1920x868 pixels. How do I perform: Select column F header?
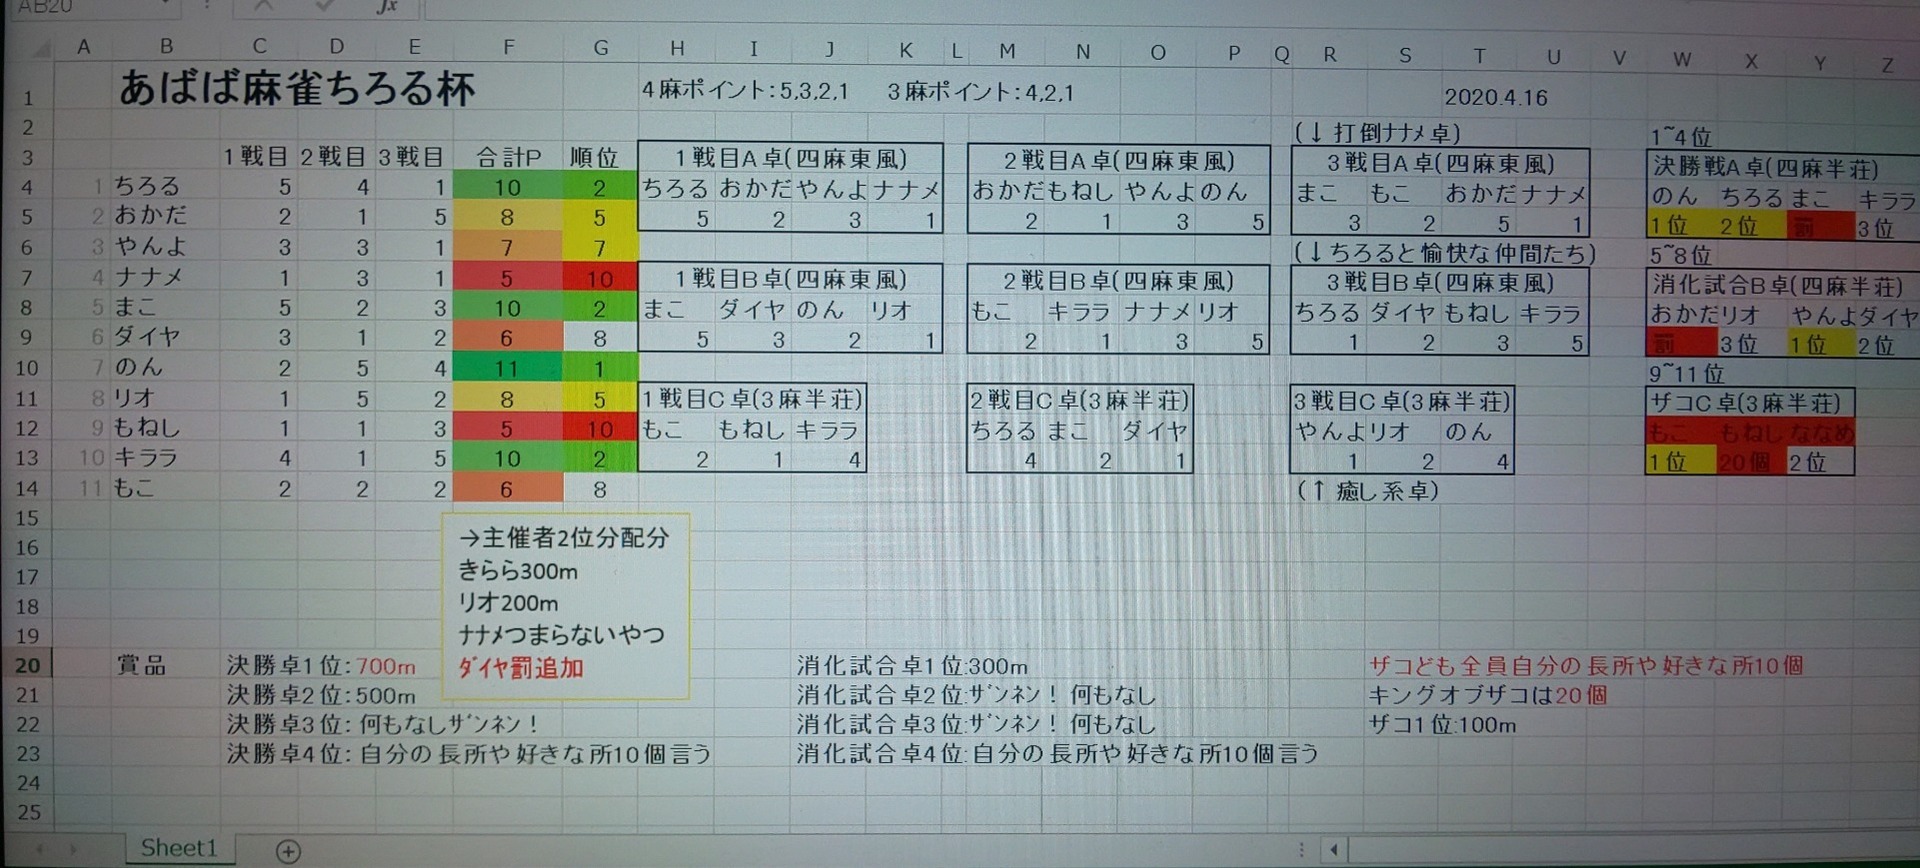[x=508, y=47]
